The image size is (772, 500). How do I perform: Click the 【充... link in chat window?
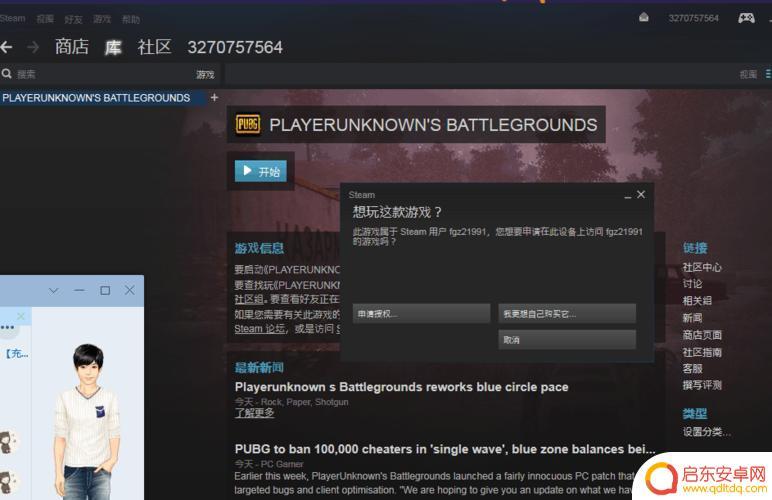point(17,353)
